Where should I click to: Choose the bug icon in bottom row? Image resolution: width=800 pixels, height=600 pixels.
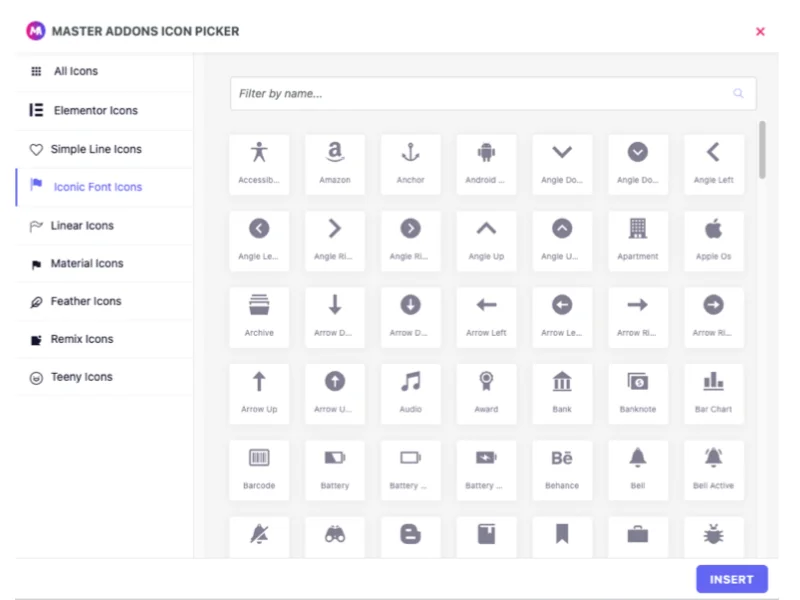click(x=714, y=537)
